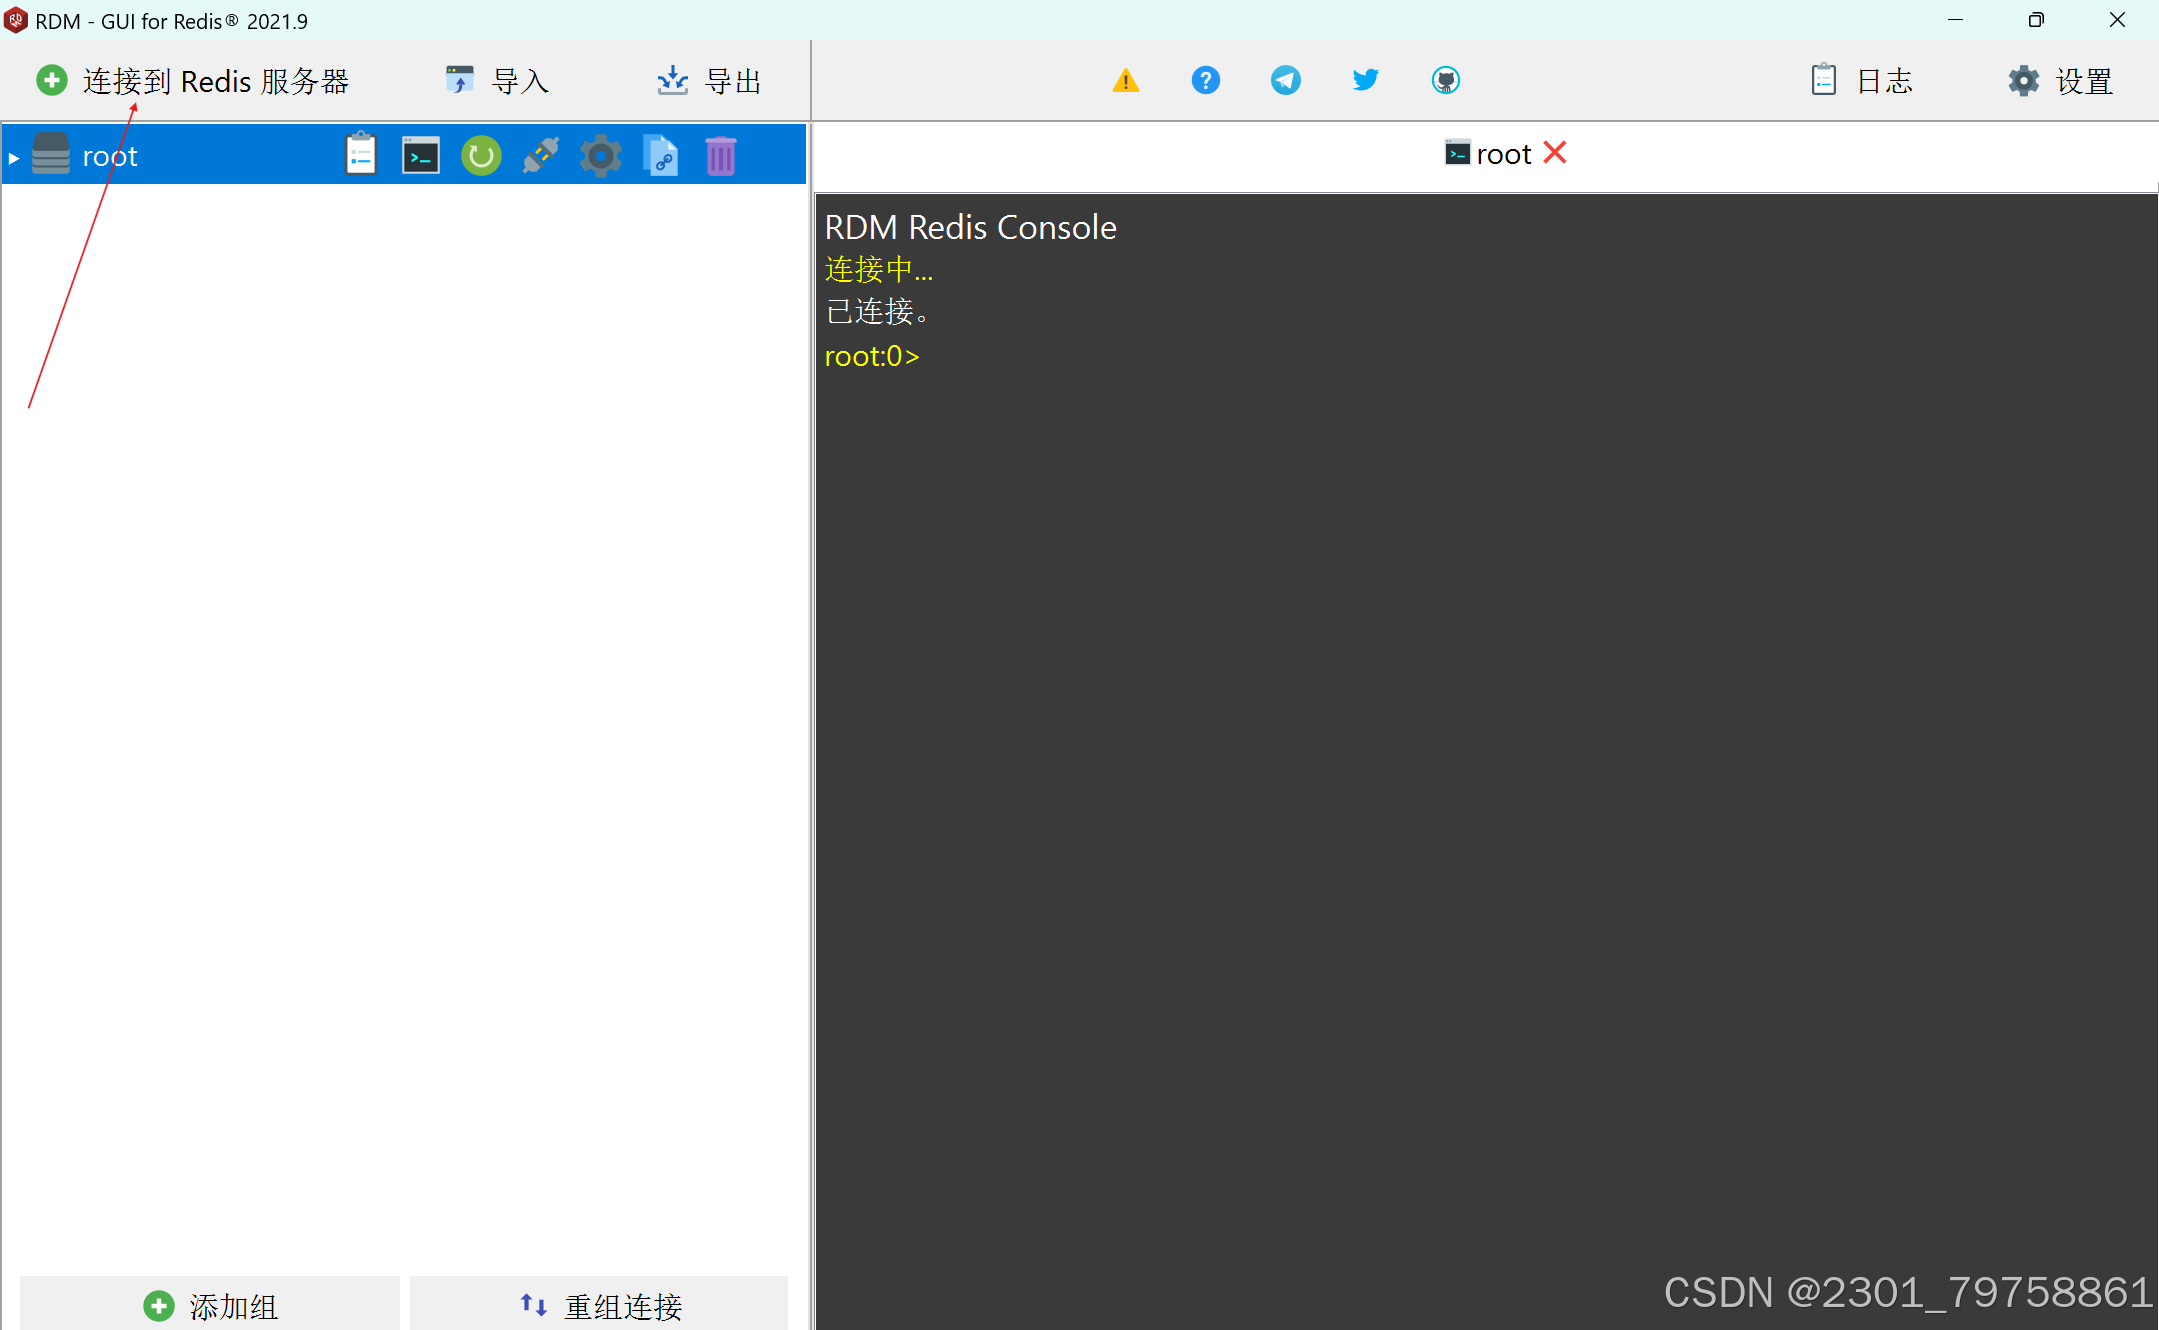
Task: Delete root connection with trash icon
Action: point(720,155)
